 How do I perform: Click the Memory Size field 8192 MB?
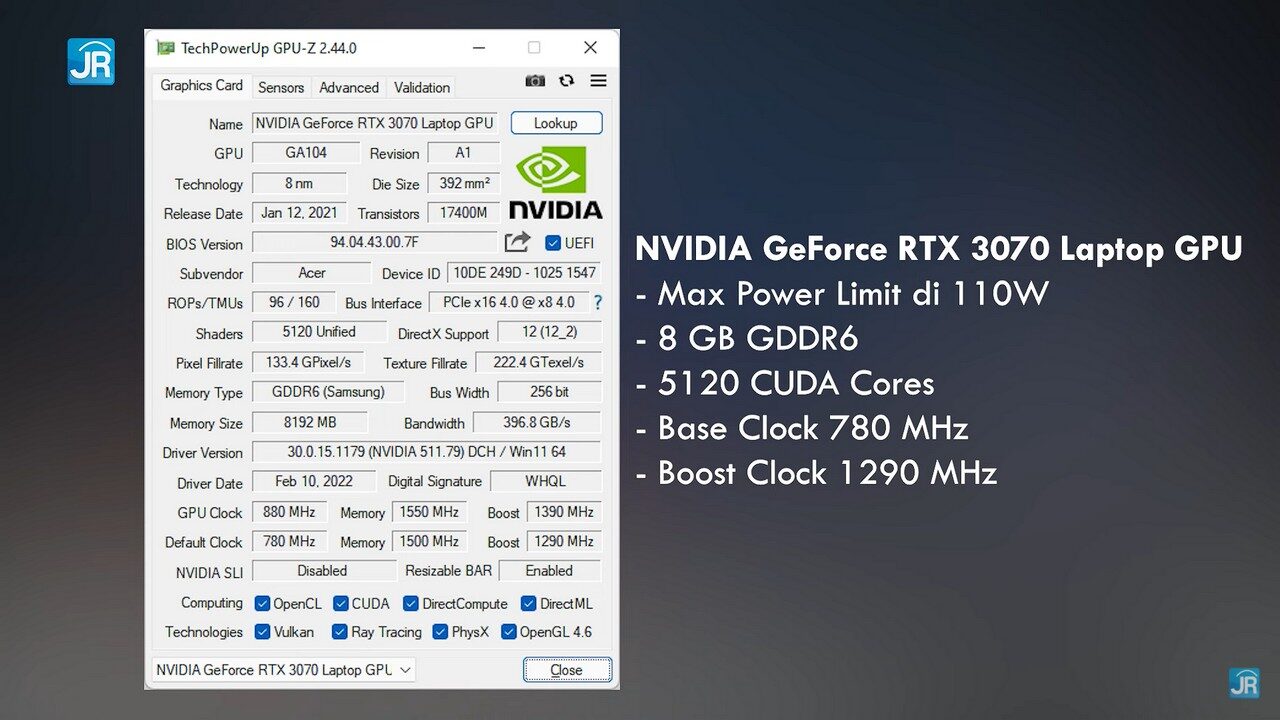pyautogui.click(x=309, y=422)
